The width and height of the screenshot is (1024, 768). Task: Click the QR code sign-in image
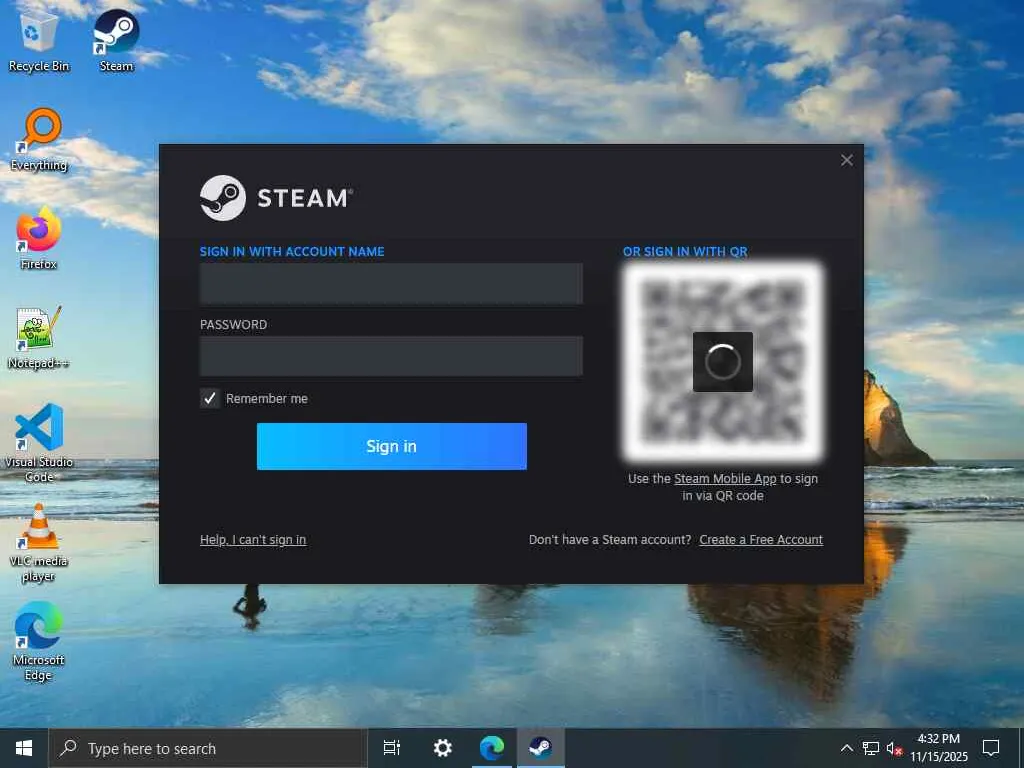tap(723, 362)
